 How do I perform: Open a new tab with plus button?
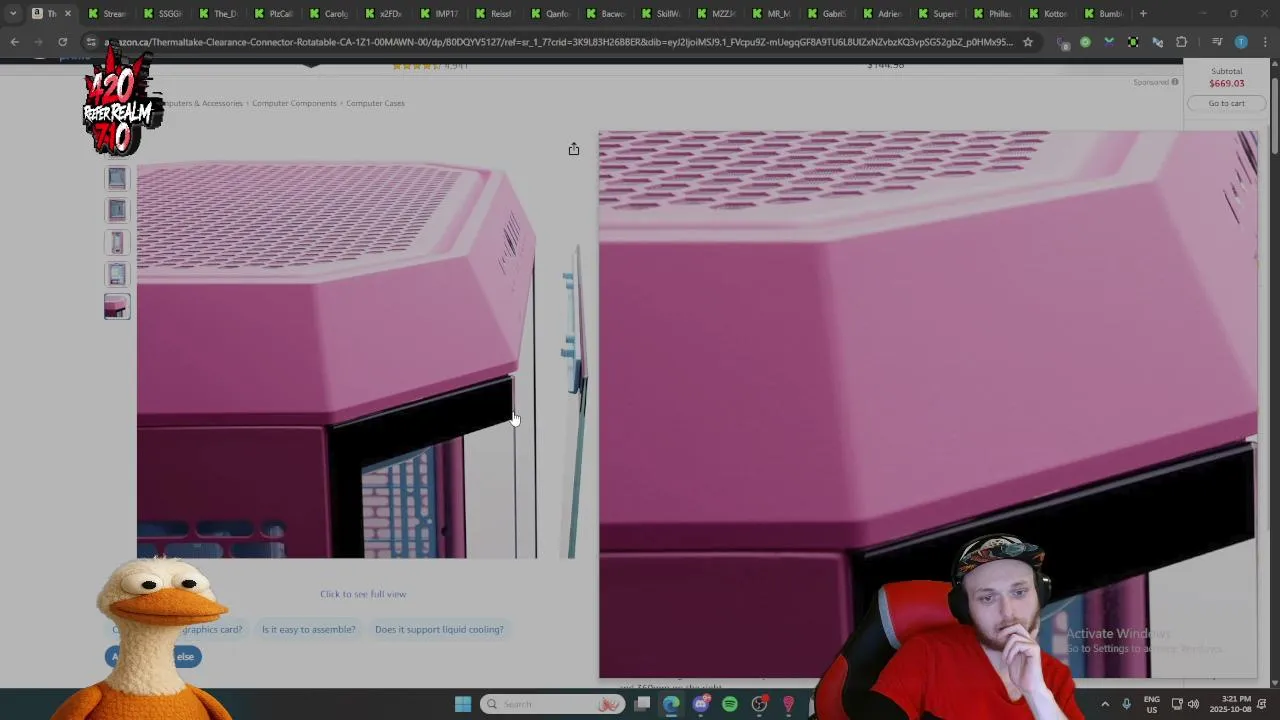pos(1143,14)
